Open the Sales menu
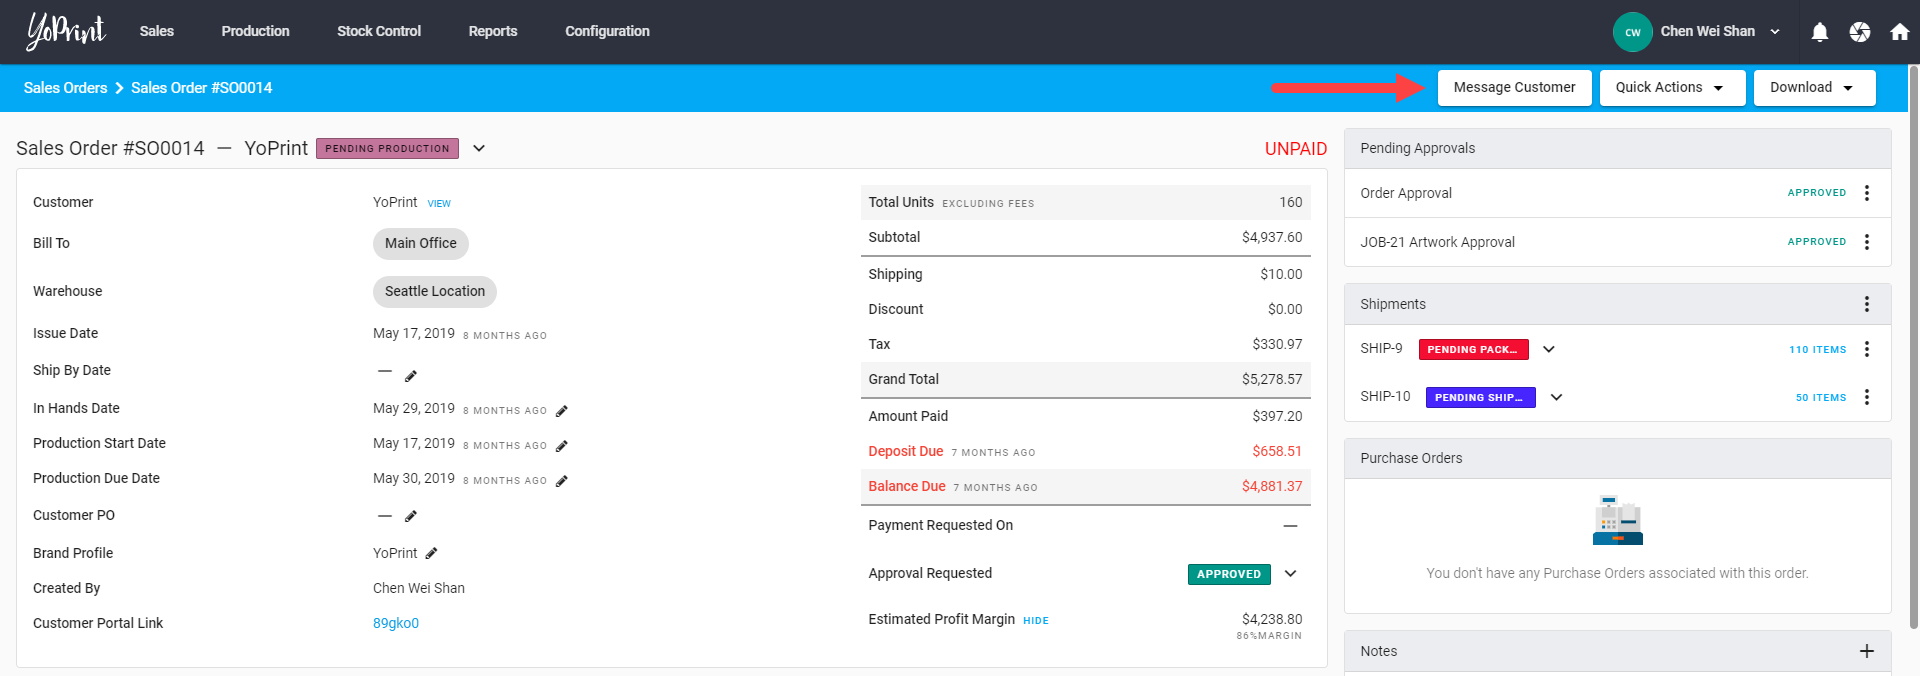The height and width of the screenshot is (676, 1920). [x=157, y=31]
